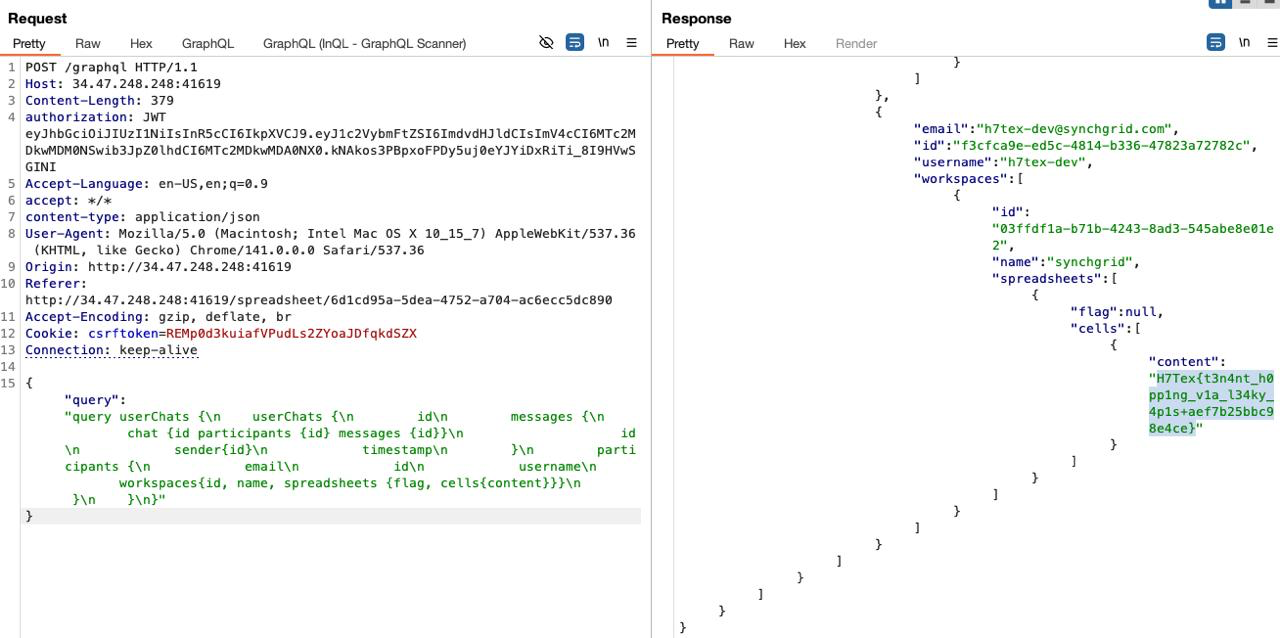1280x638 pixels.
Task: Toggle word wrap in Response panel
Action: [x=1215, y=43]
